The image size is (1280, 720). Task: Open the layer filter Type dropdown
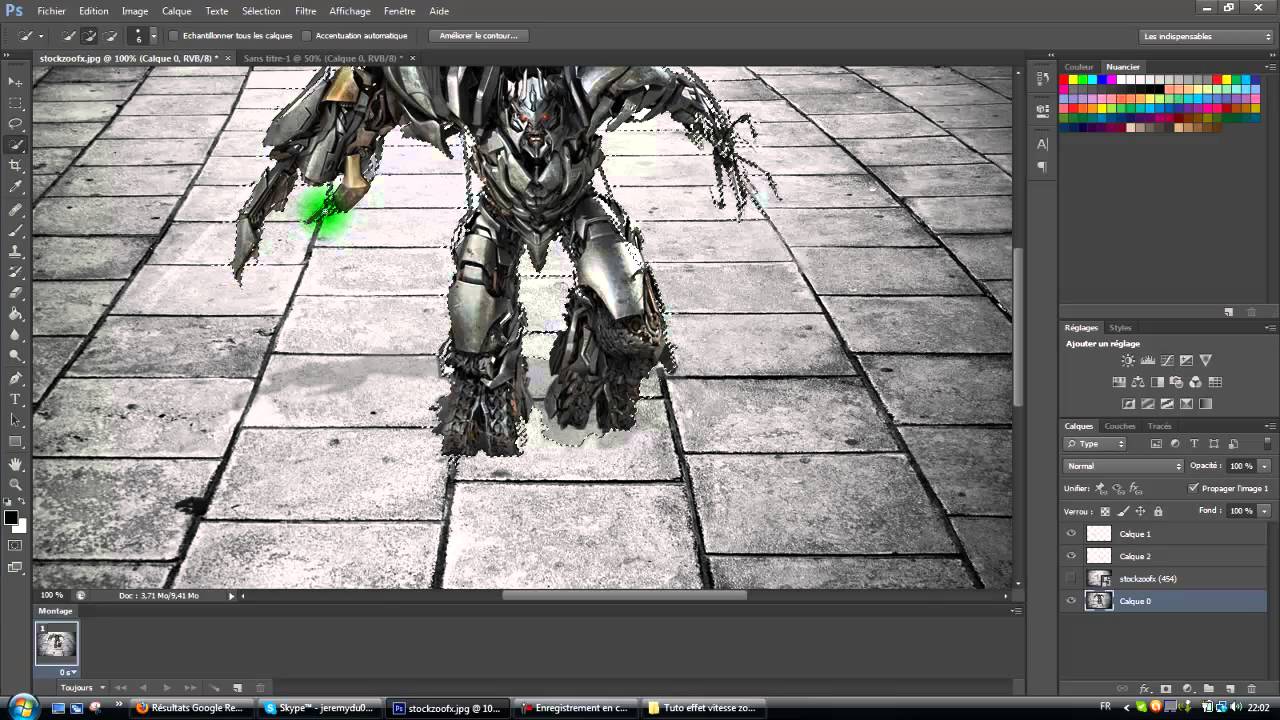[x=1095, y=444]
